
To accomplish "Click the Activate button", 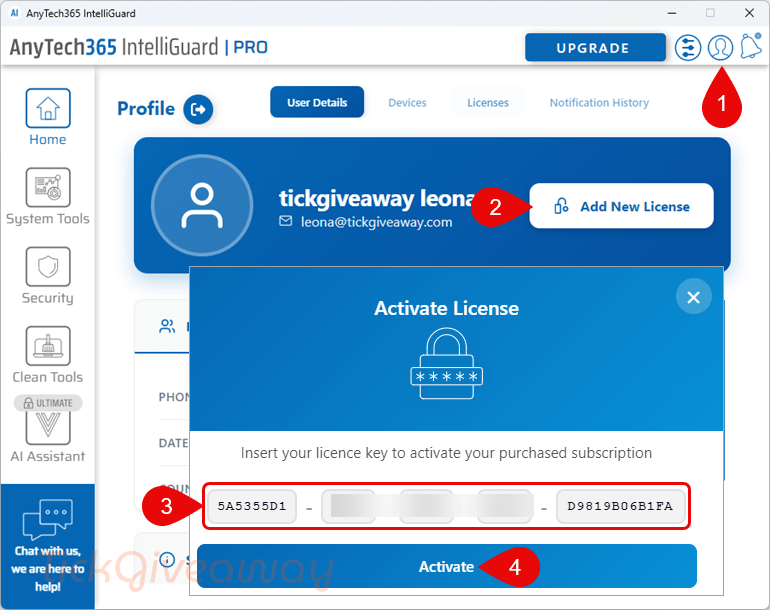I will click(446, 566).
